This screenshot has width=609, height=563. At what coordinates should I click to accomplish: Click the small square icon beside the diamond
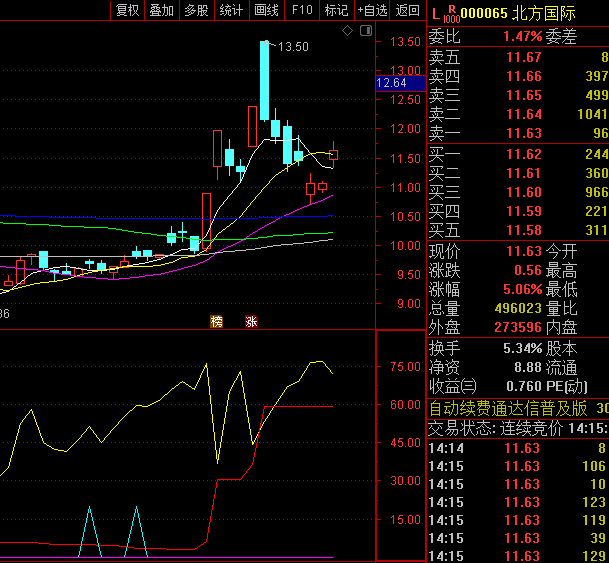tap(362, 31)
